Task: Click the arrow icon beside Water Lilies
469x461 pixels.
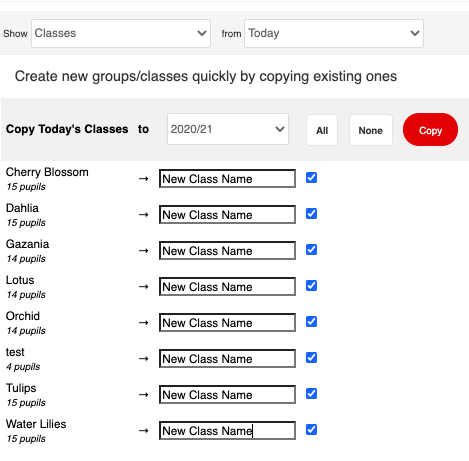Action: pos(144,431)
